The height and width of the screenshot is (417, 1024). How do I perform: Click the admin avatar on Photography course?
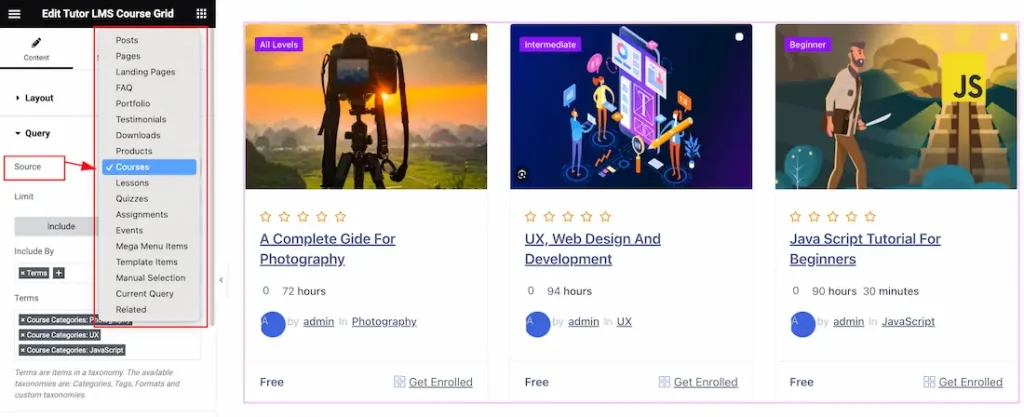point(273,324)
